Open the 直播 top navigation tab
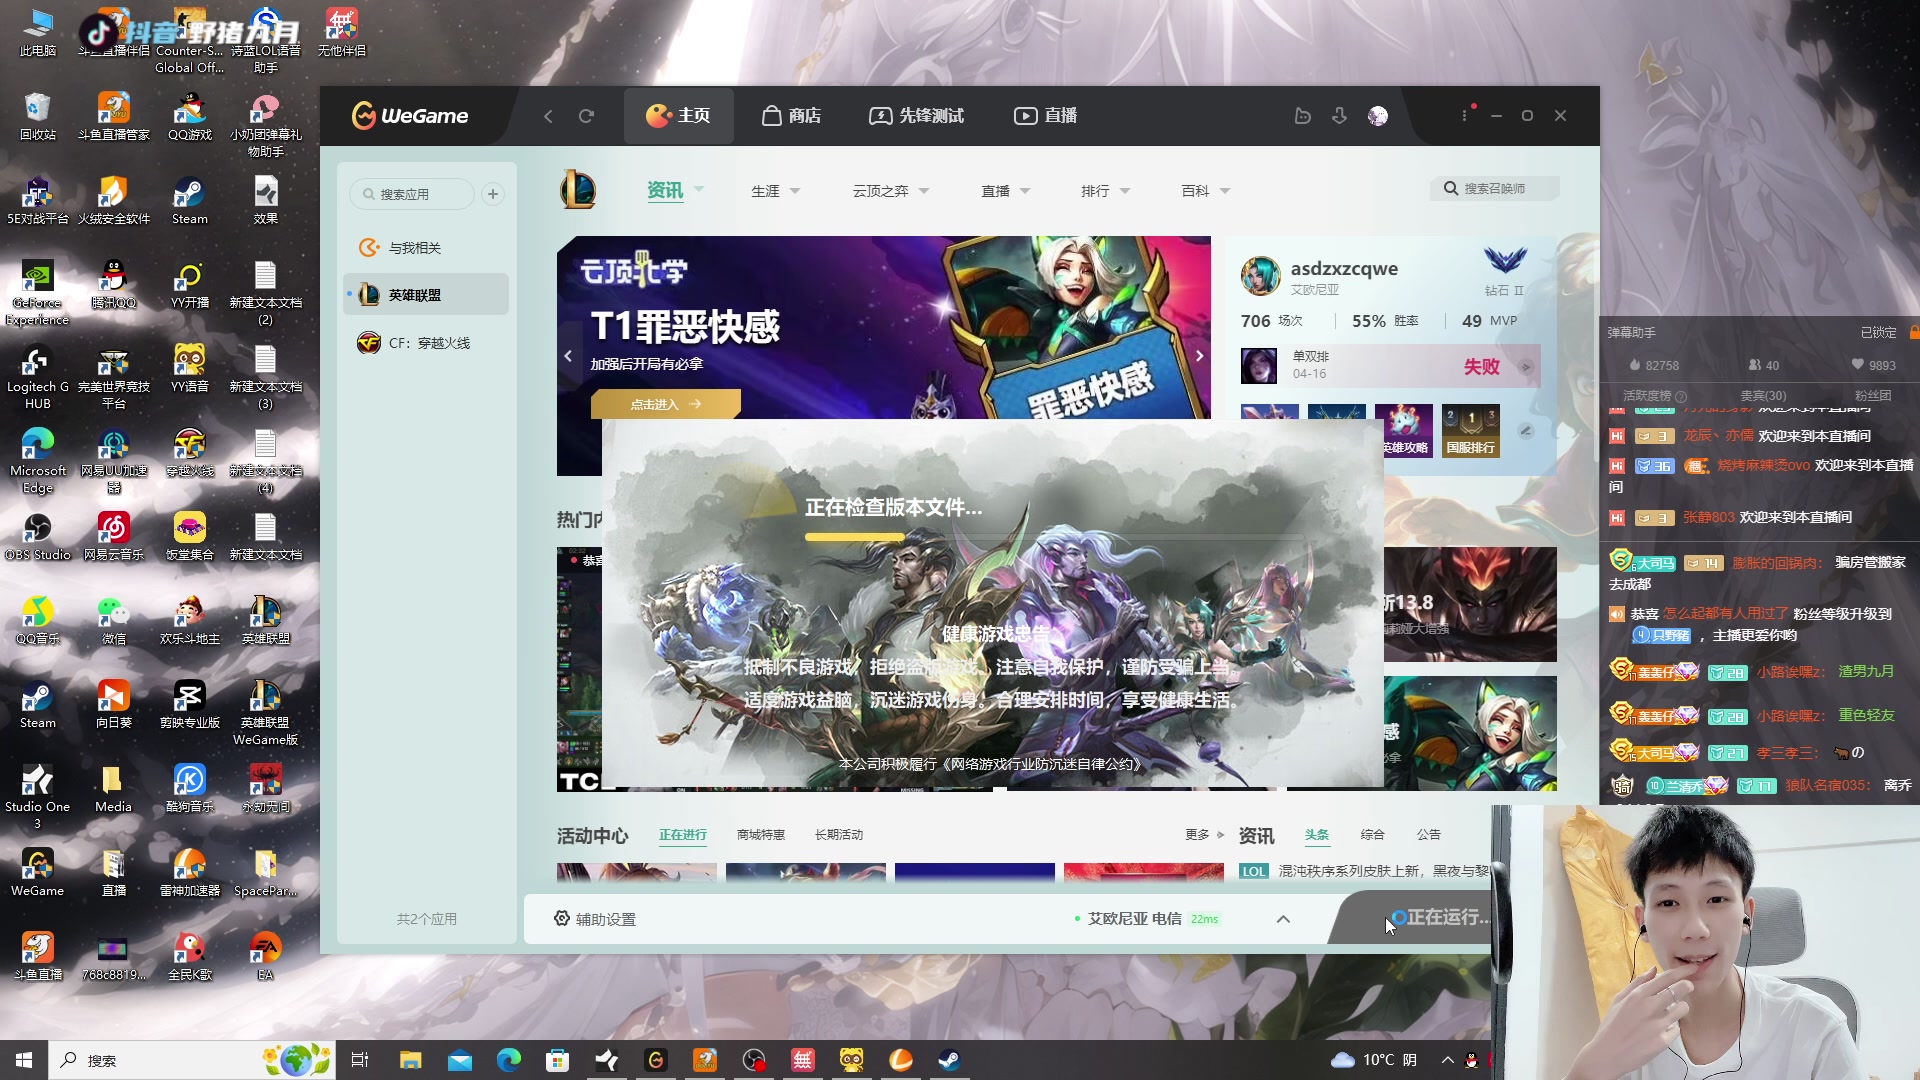This screenshot has height=1080, width=1920. coord(1046,116)
